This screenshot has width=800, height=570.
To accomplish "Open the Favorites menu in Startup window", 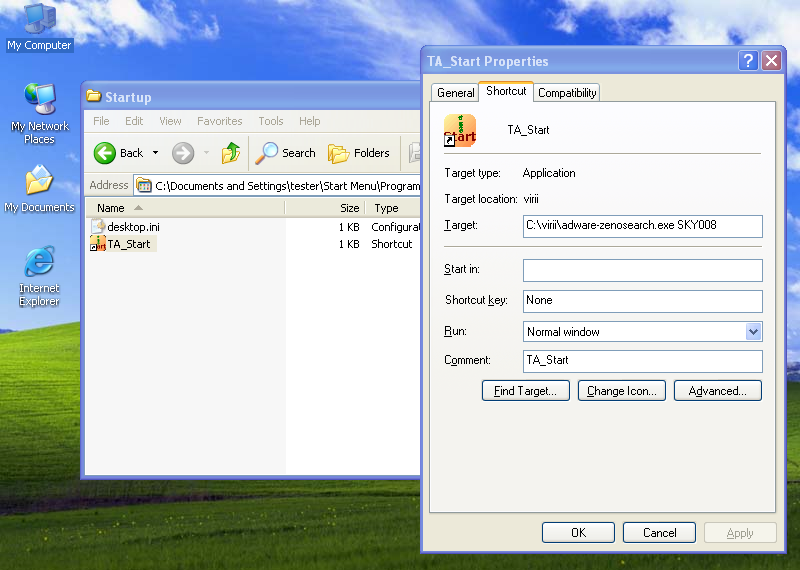I will point(219,121).
